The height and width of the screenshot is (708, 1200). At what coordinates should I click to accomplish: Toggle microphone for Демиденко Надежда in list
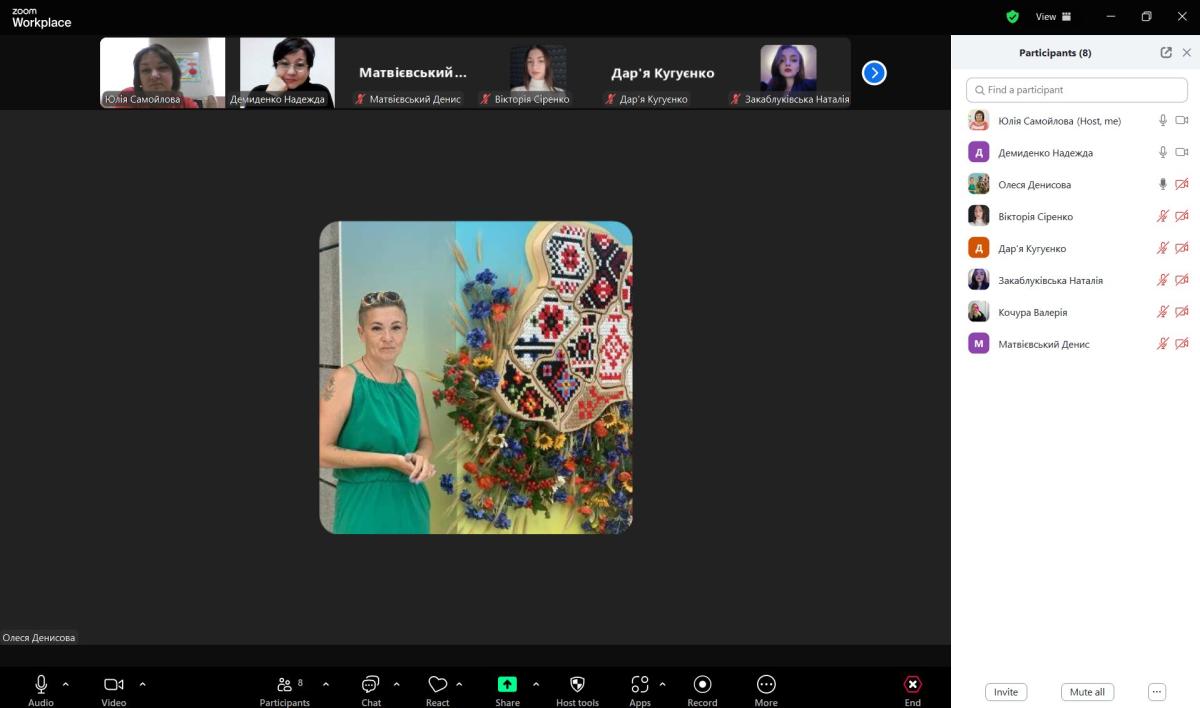tap(1162, 152)
